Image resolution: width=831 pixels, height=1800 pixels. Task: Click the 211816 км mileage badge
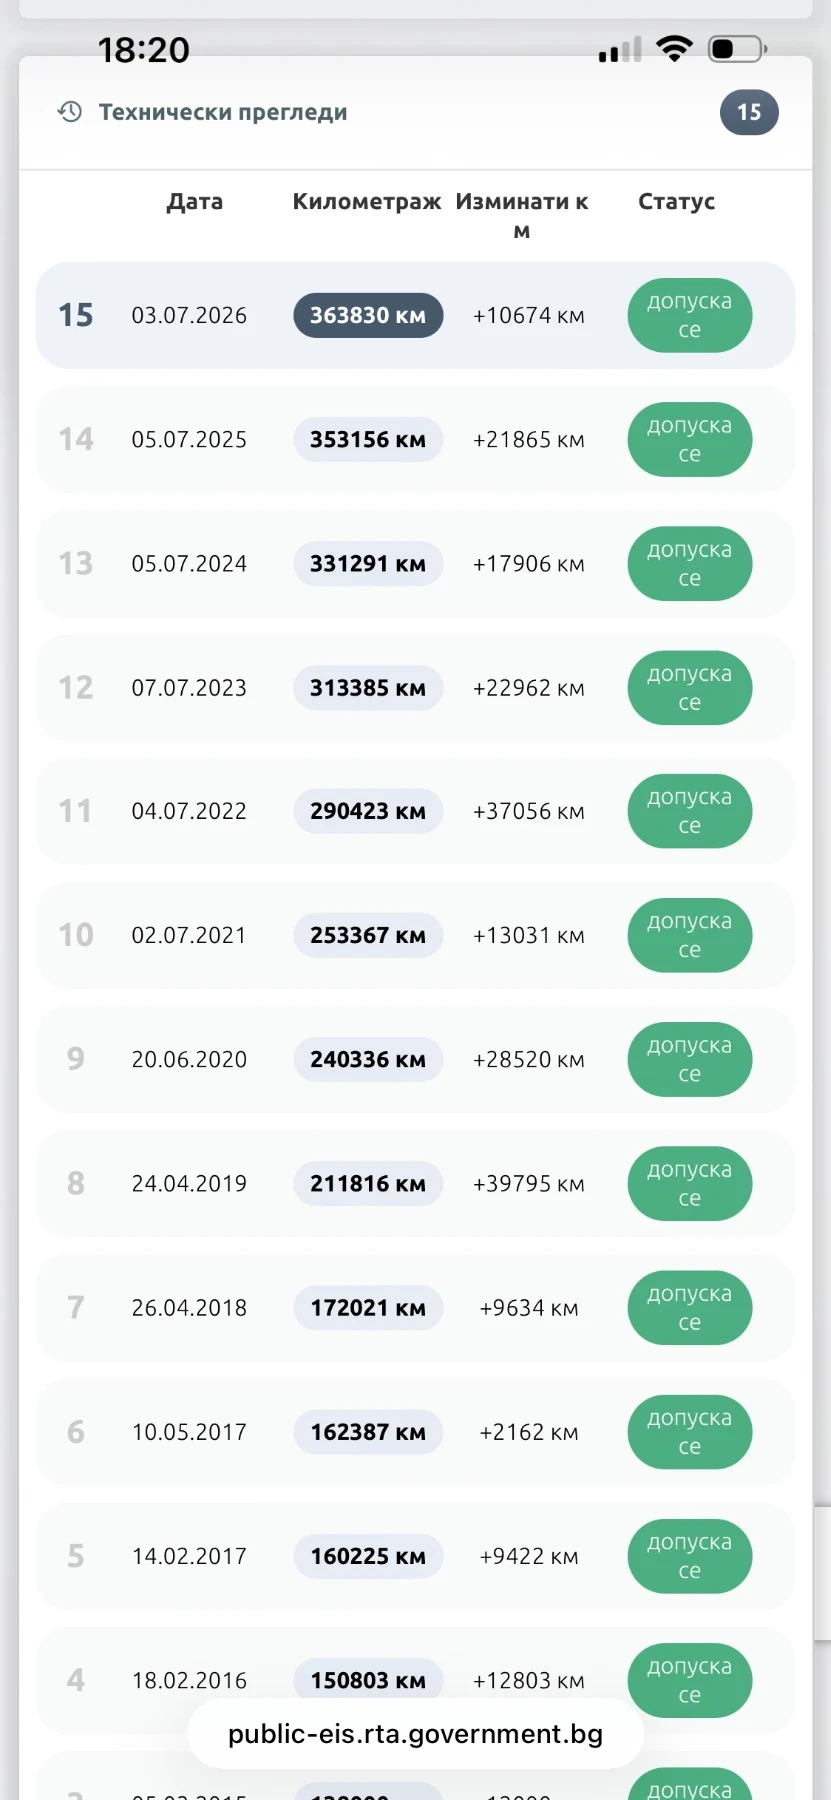pyautogui.click(x=368, y=1183)
